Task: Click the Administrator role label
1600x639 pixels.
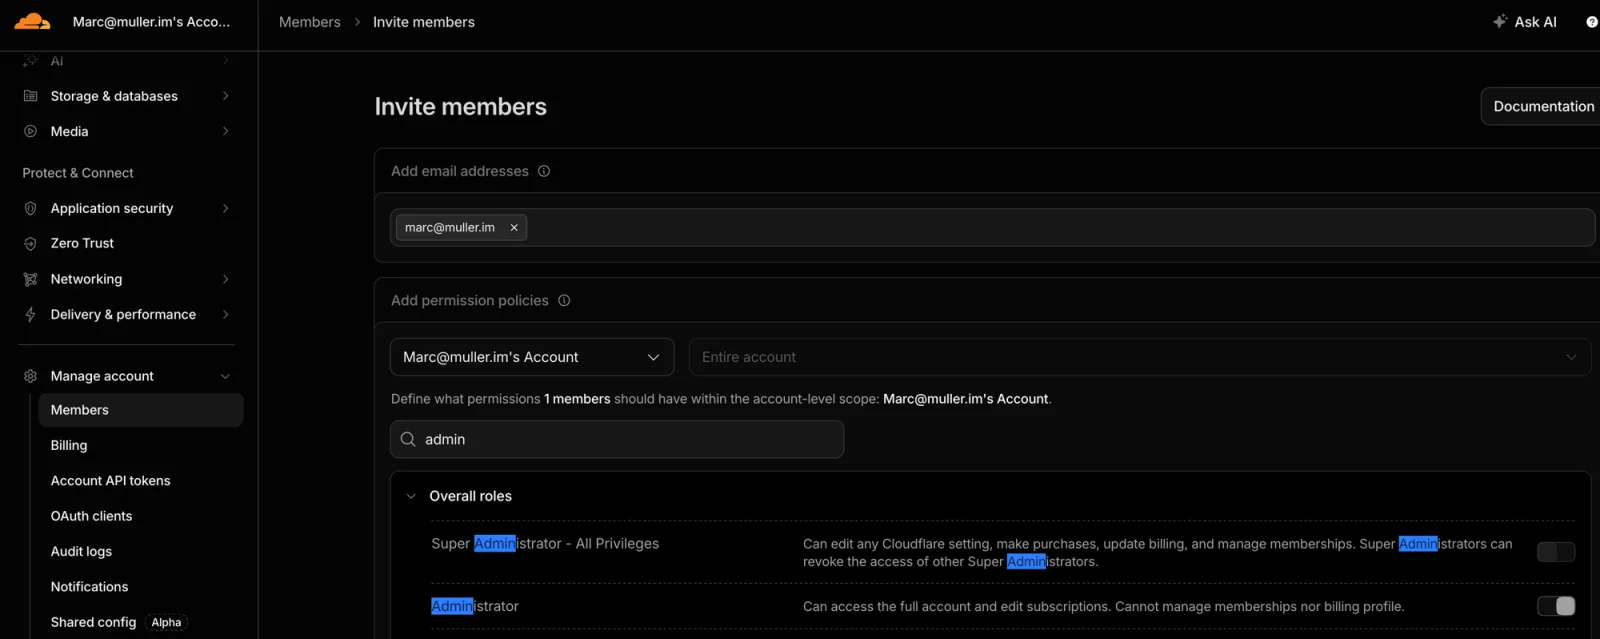Action: [475, 606]
